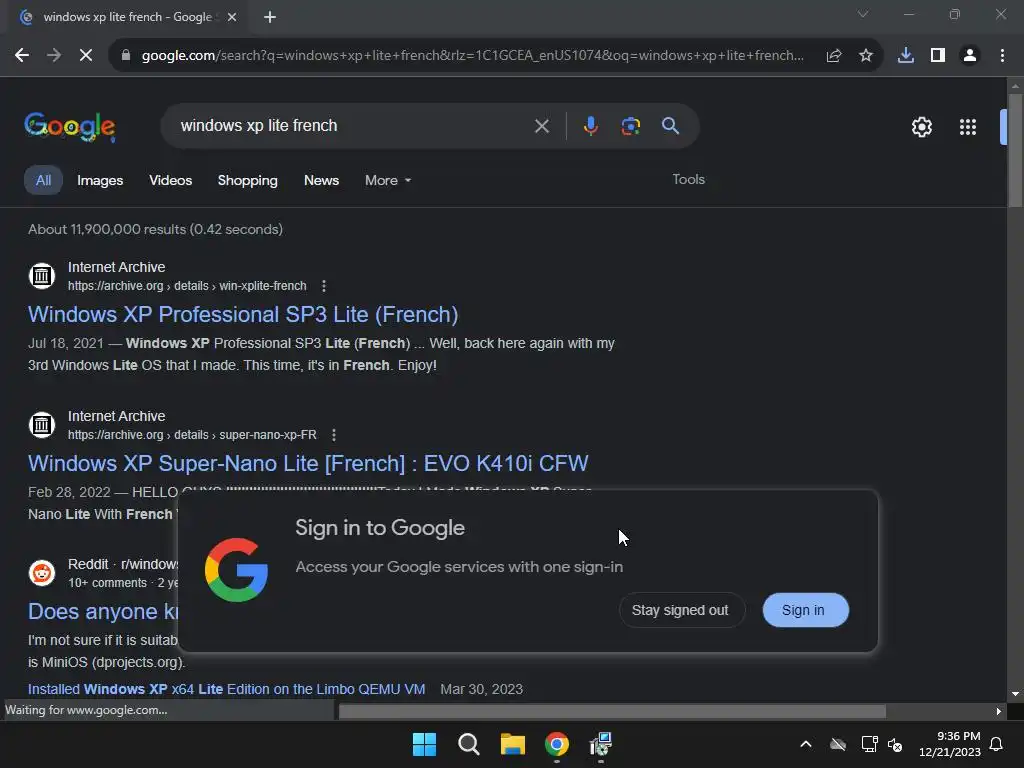The height and width of the screenshot is (768, 1024).
Task: Click the https://archive.org win-xplite-french URL
Action: [187, 286]
